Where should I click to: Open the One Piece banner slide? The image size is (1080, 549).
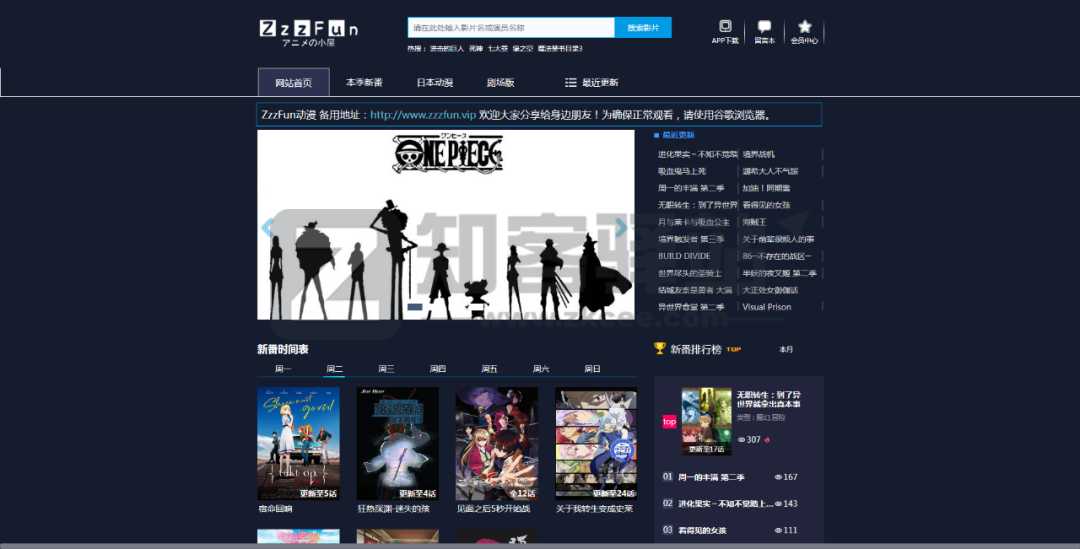(x=446, y=225)
